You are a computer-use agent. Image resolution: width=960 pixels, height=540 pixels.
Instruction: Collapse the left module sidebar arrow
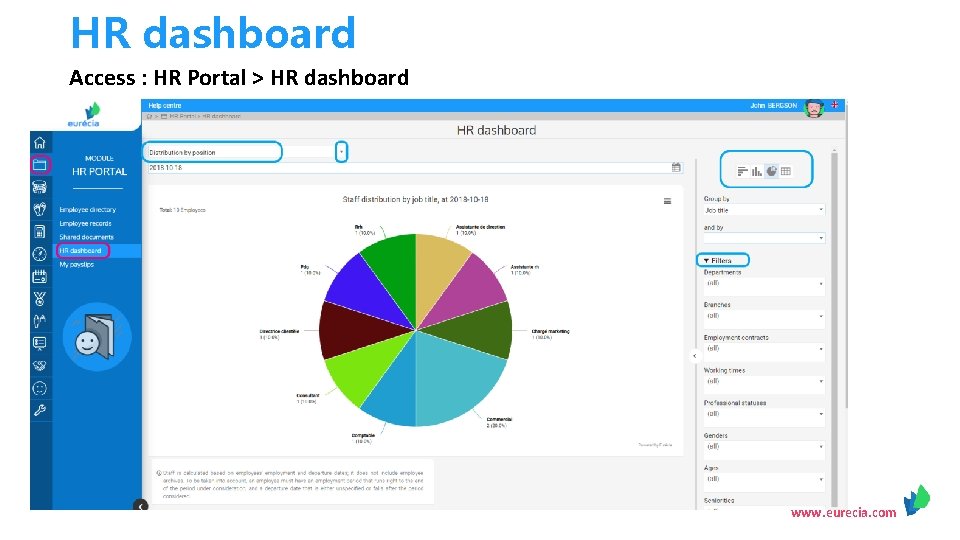click(x=141, y=506)
